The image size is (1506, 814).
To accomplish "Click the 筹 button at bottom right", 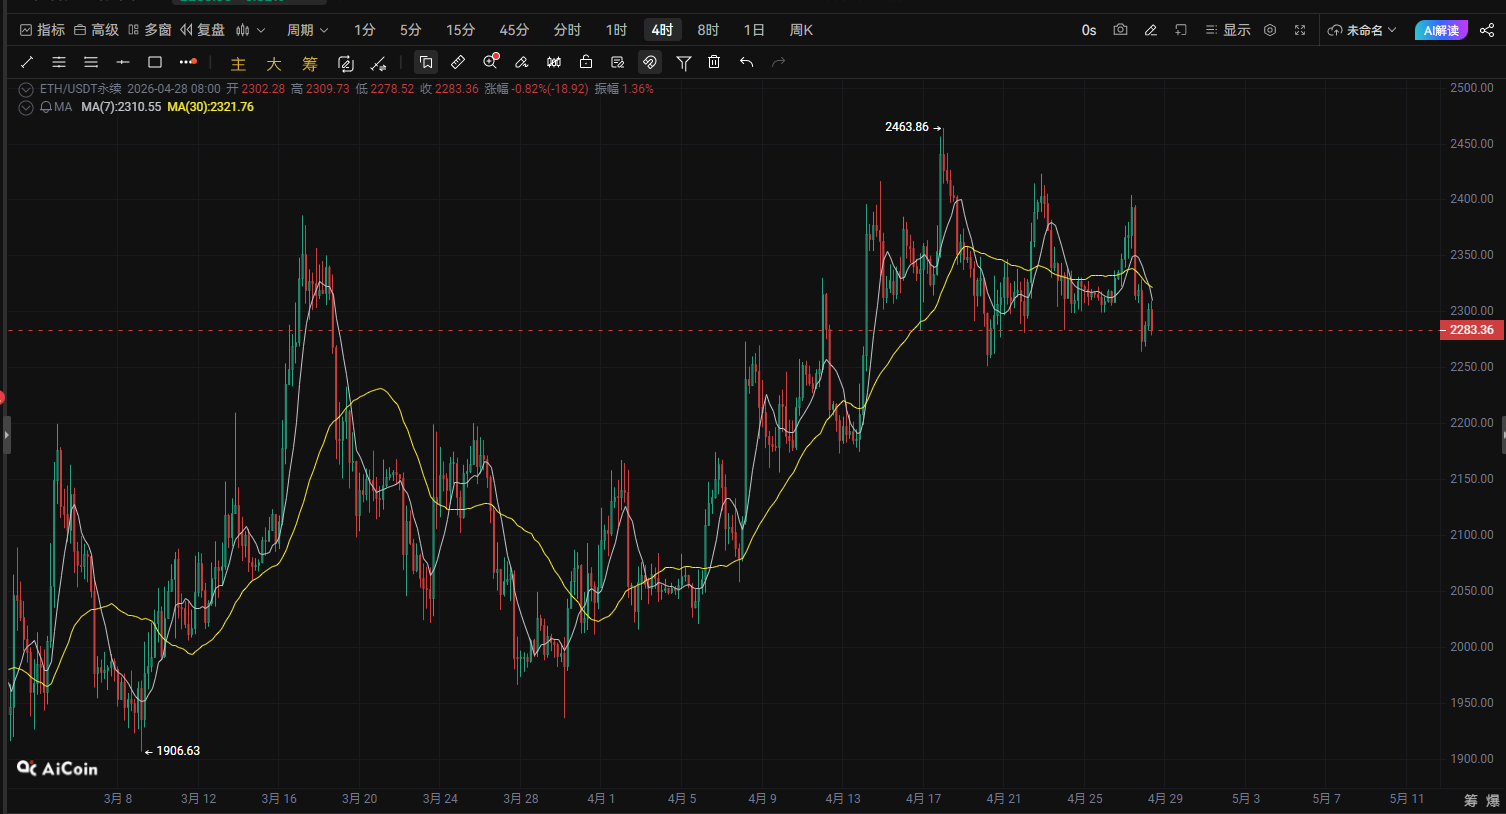I will pyautogui.click(x=1471, y=800).
